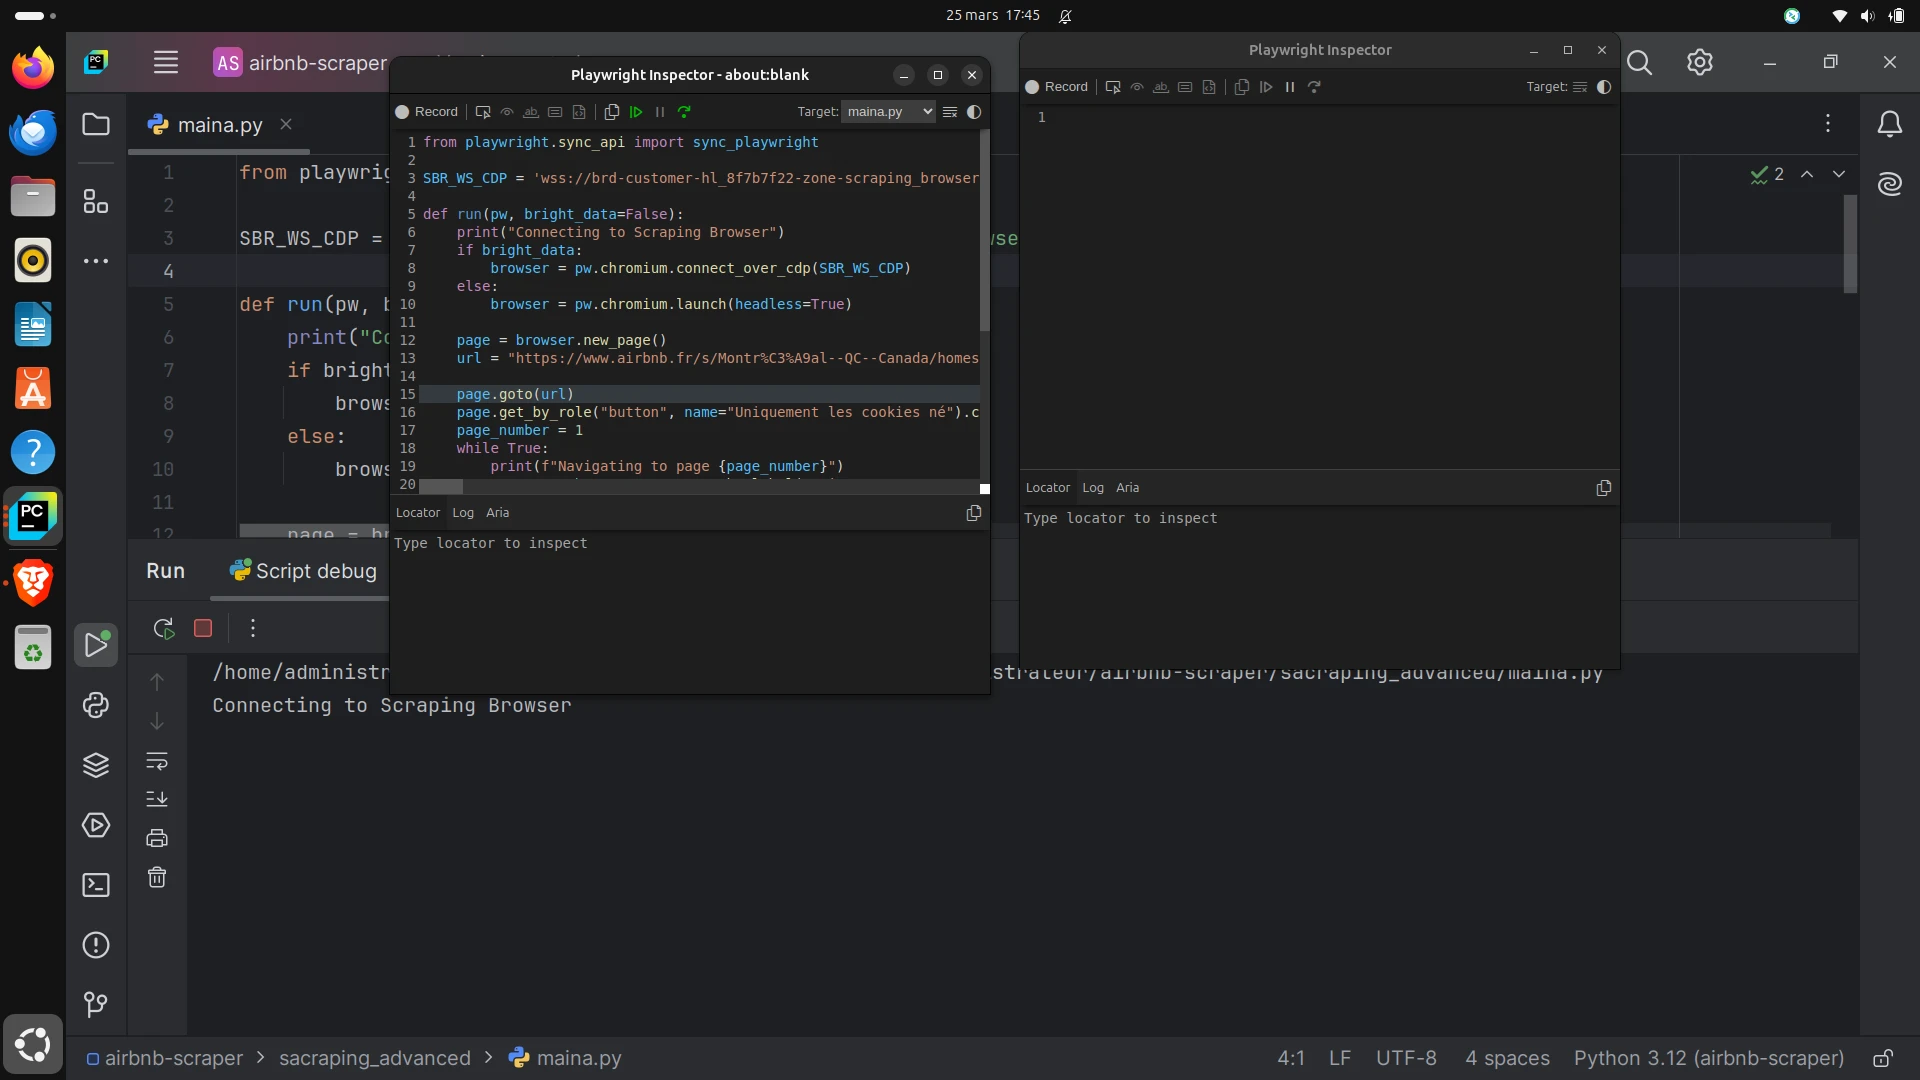Open the 4 spaces indent settings

[x=1507, y=1058]
